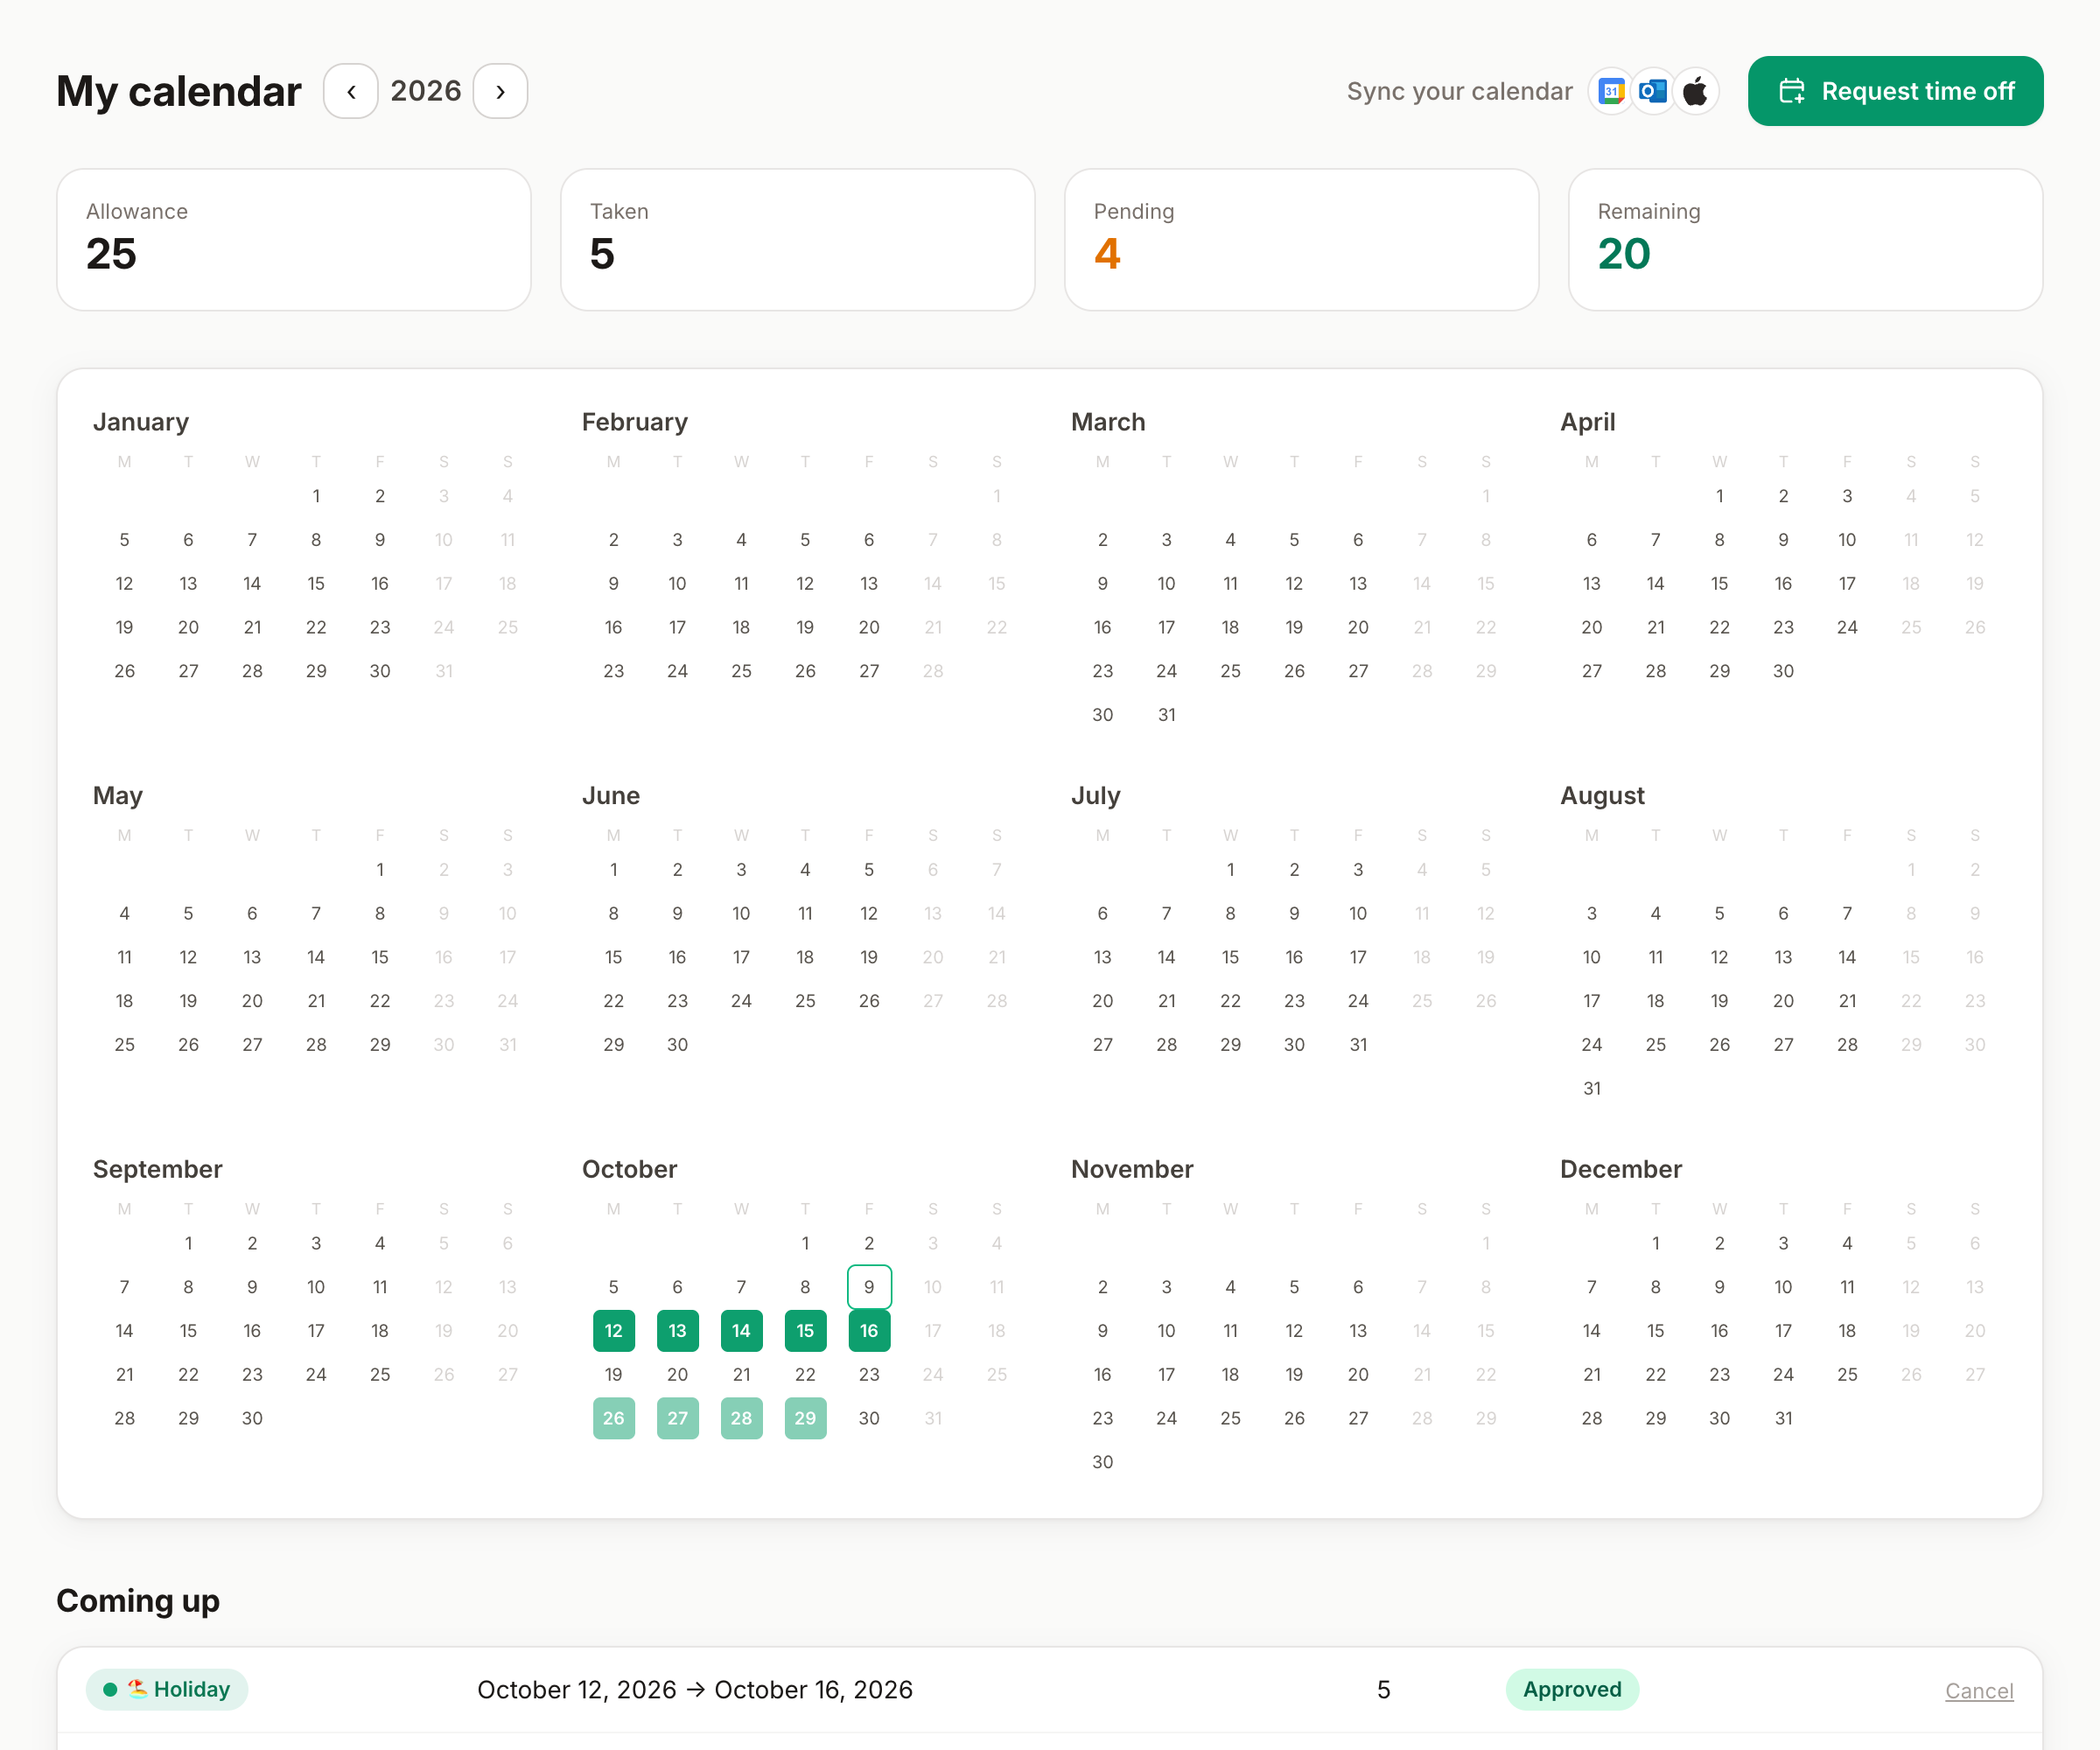Image resolution: width=2100 pixels, height=1750 pixels.
Task: Sync with Google Calendar icon
Action: pyautogui.click(x=1611, y=91)
